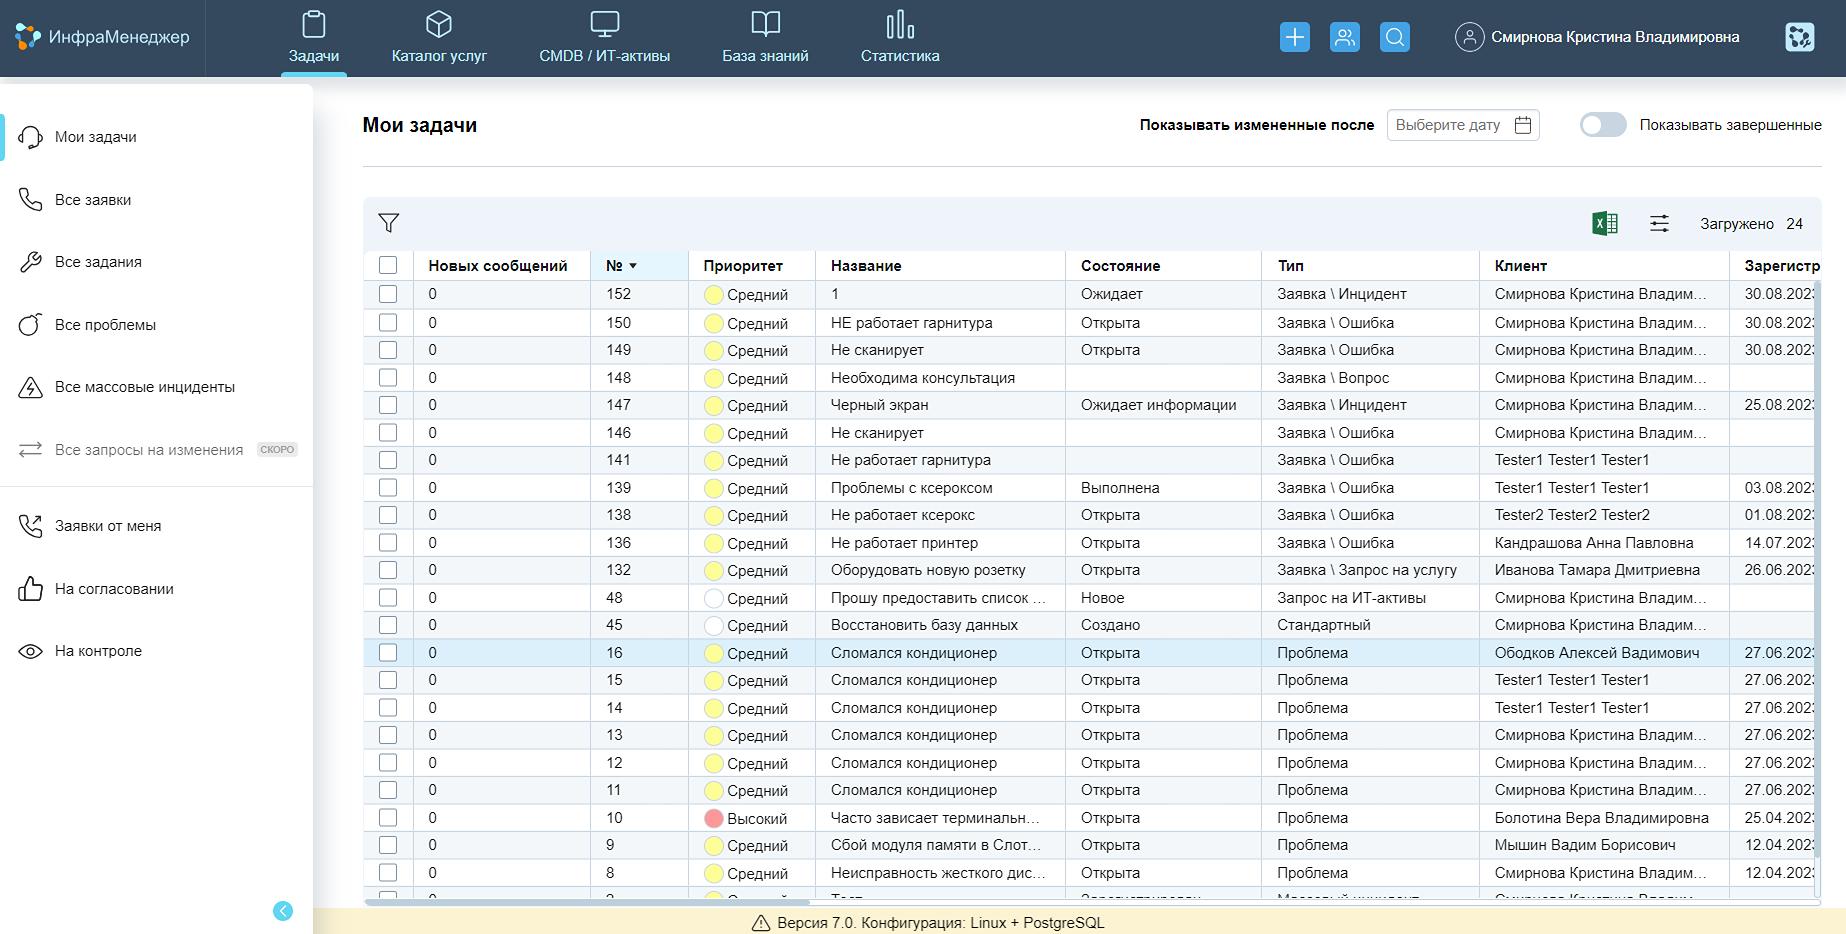The height and width of the screenshot is (934, 1846).
Task: Switch to the Каталог услуг tab
Action: 439,38
